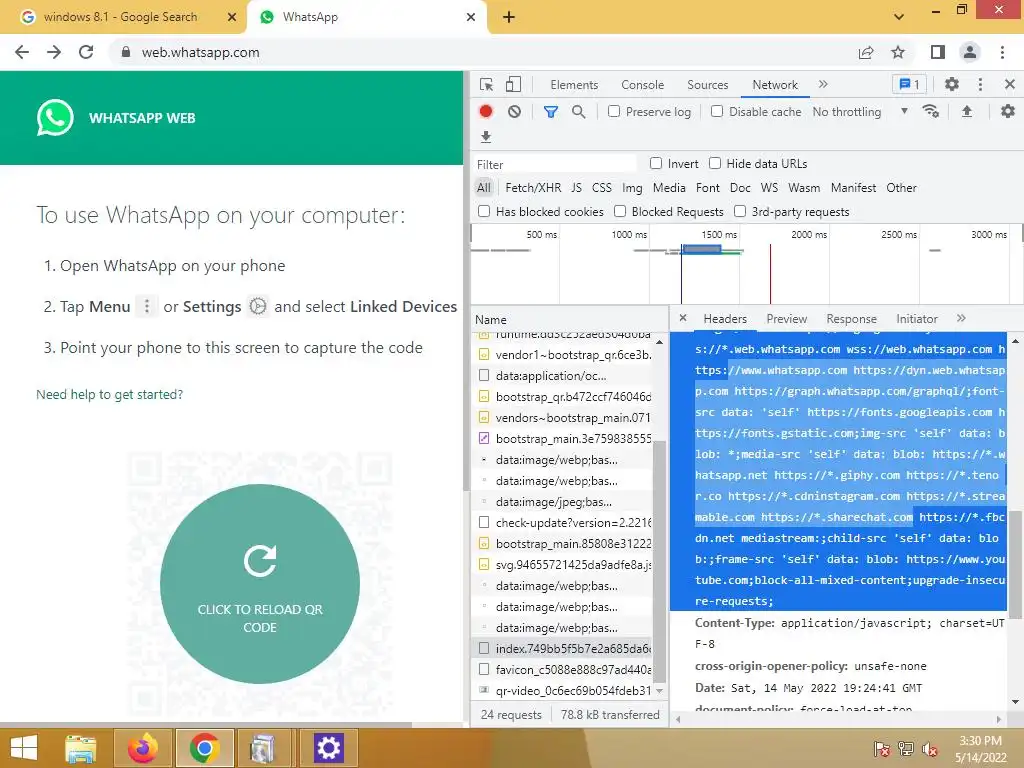Open Chrome profile avatar icon
The image size is (1024, 768).
tap(970, 52)
